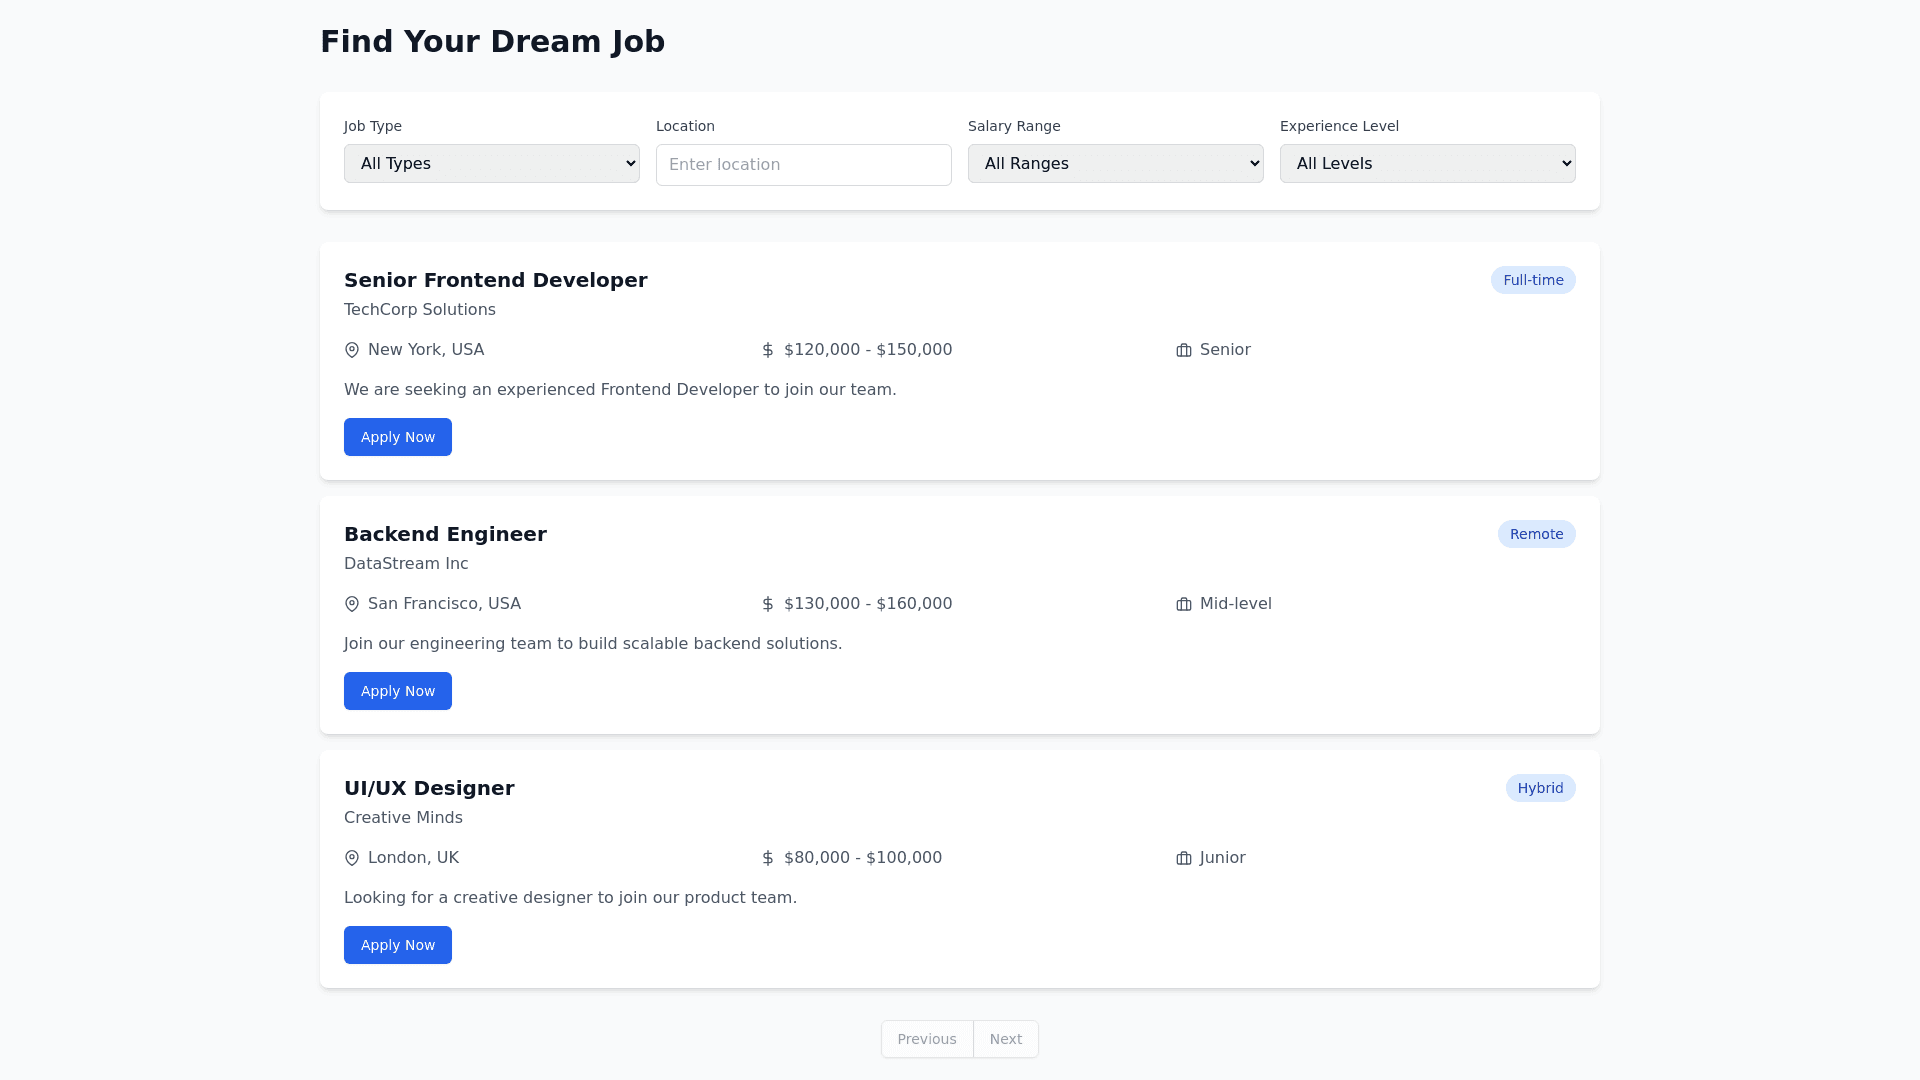Expand the Salary Range dropdown
The image size is (1920, 1080).
[x=1115, y=164]
